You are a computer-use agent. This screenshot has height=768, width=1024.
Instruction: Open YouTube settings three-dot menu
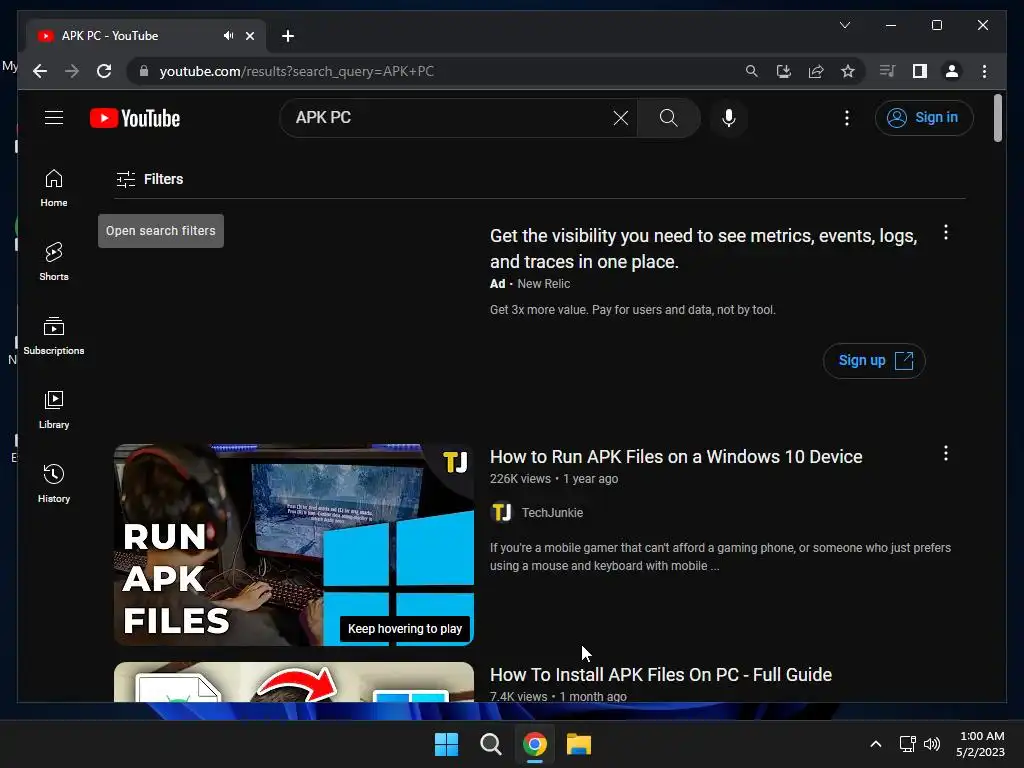846,118
